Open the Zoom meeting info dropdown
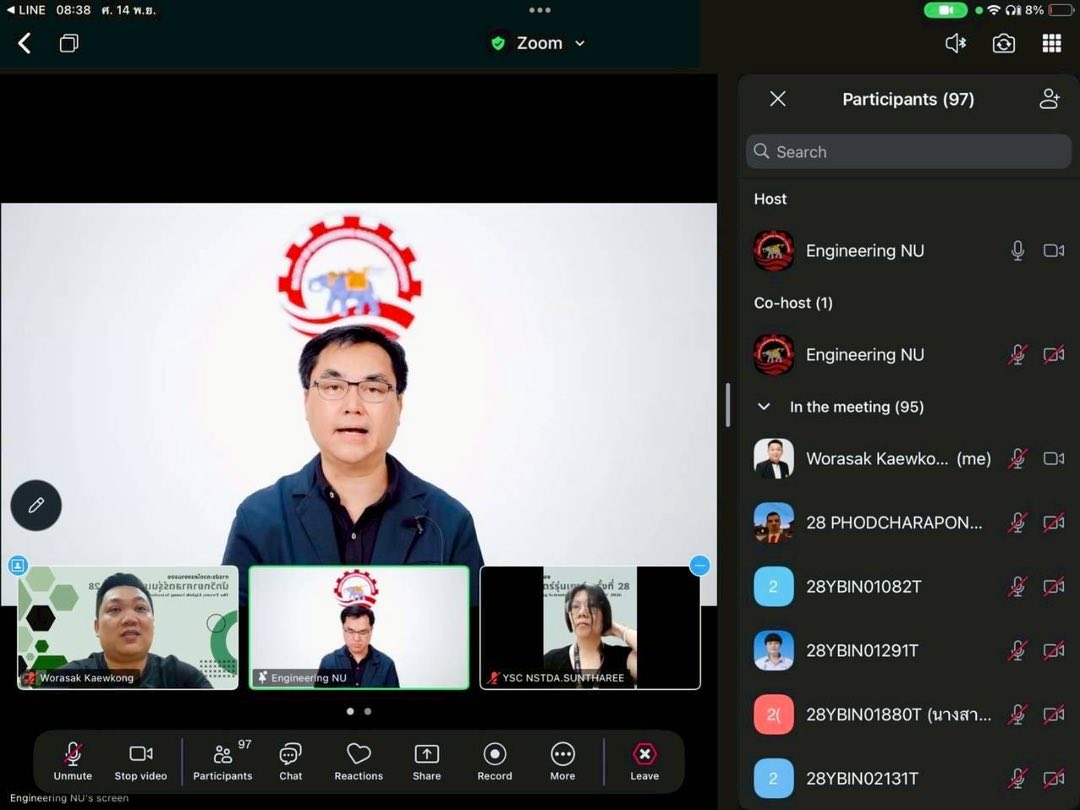This screenshot has width=1080, height=810. tap(540, 43)
